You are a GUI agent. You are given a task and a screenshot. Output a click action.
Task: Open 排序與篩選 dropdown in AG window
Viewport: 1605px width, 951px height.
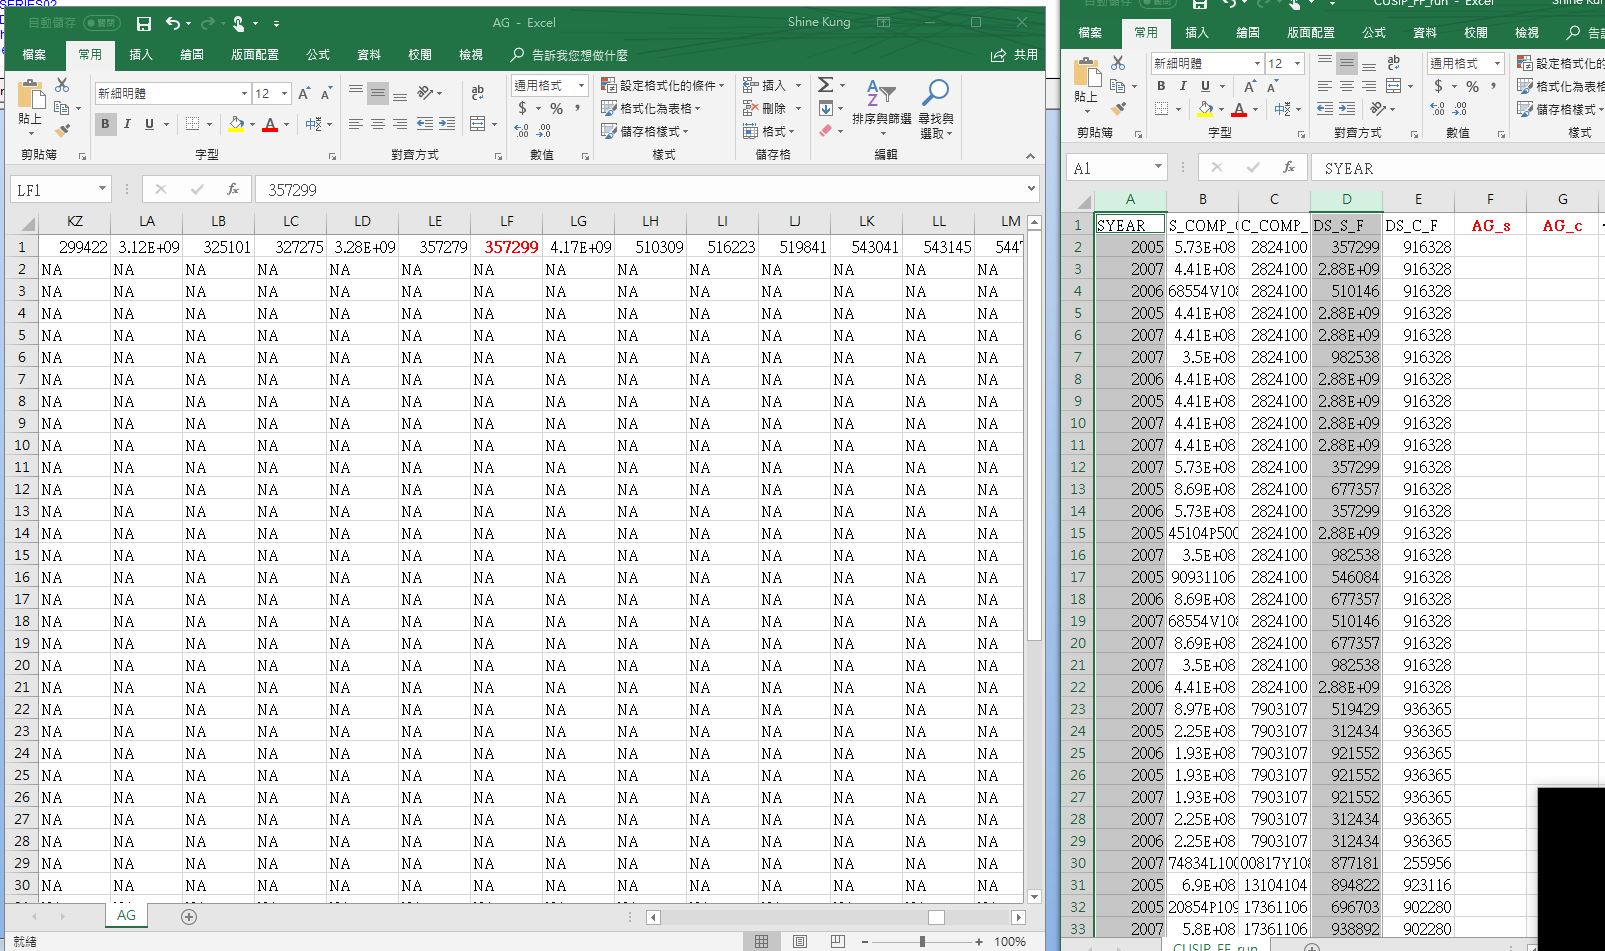[x=881, y=110]
